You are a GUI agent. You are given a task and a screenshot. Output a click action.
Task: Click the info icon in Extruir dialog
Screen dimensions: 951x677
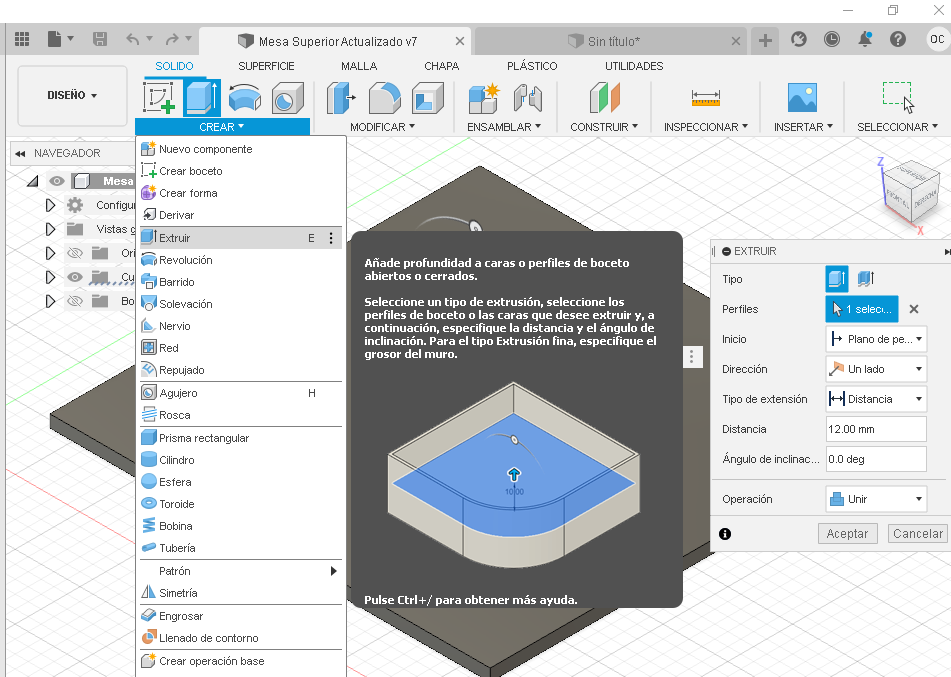tap(725, 534)
